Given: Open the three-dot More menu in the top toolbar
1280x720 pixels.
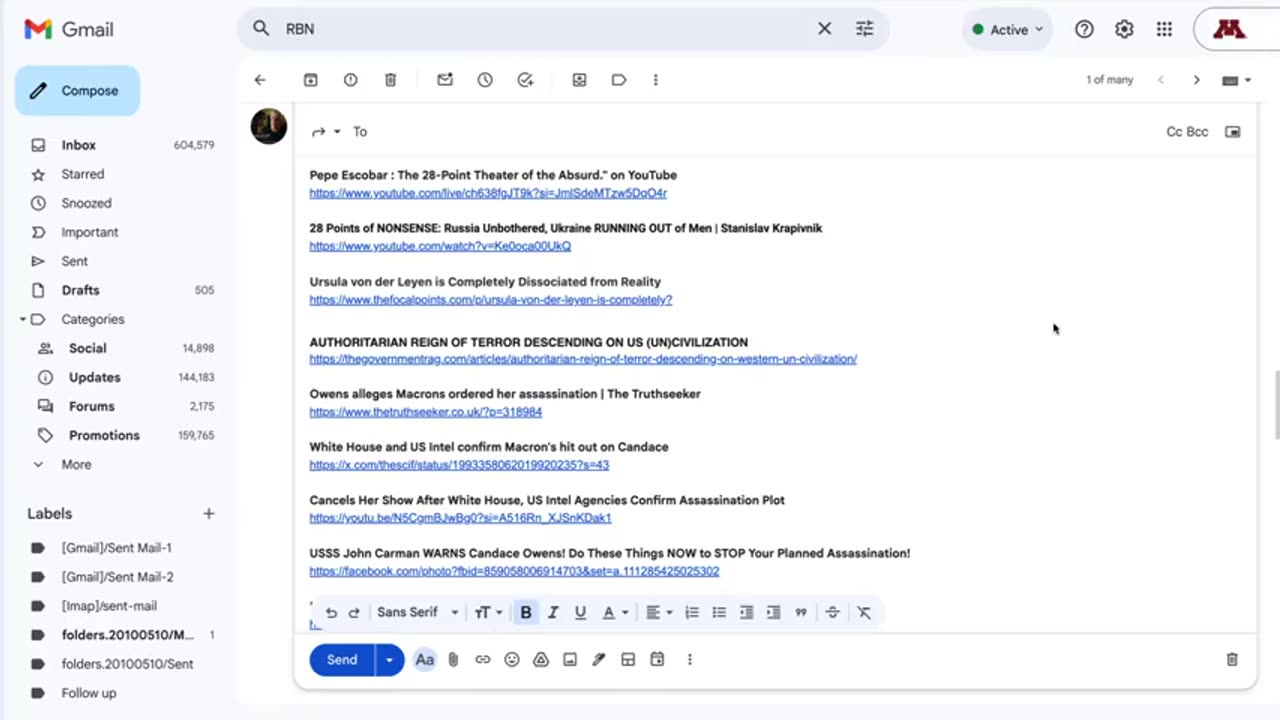Looking at the screenshot, I should coord(655,80).
